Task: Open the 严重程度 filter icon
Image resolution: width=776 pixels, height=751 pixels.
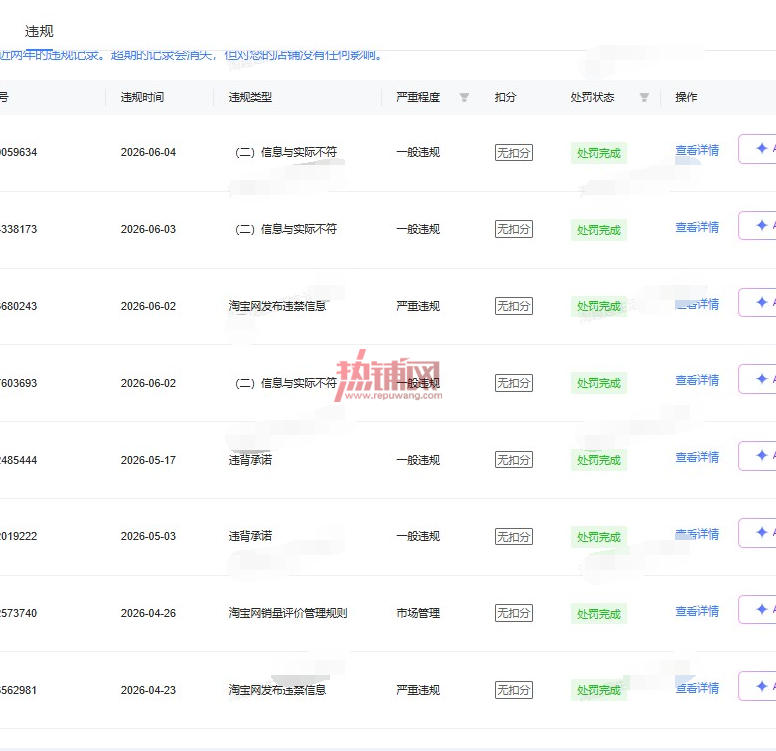Action: tap(464, 98)
